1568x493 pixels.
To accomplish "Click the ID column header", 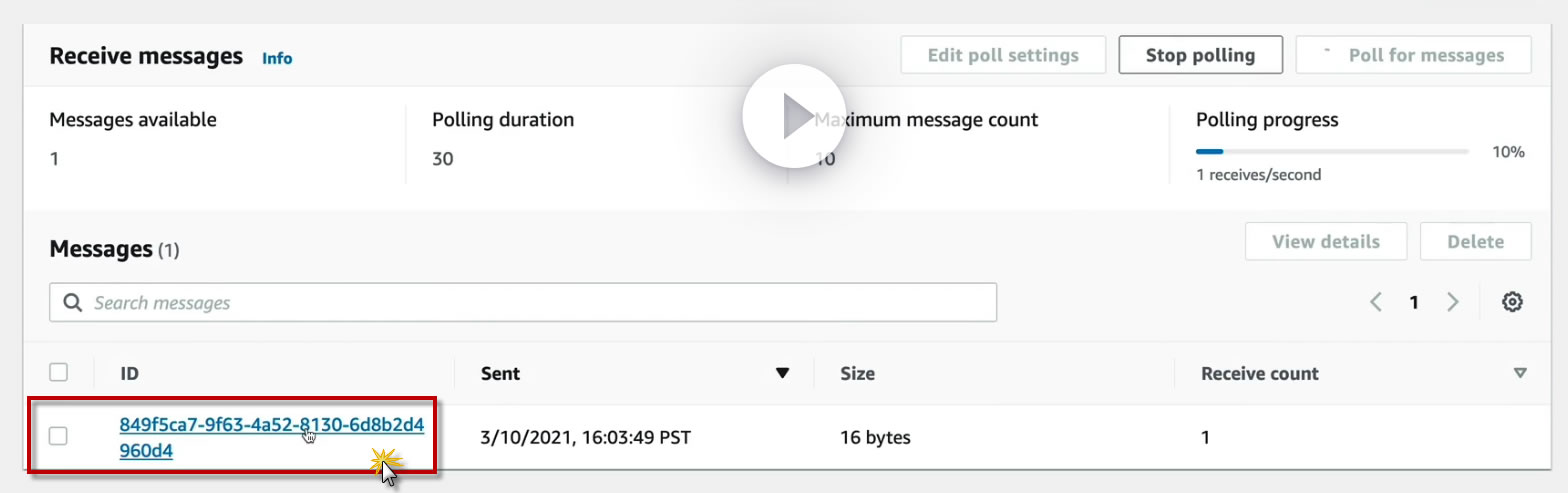I will pos(129,374).
